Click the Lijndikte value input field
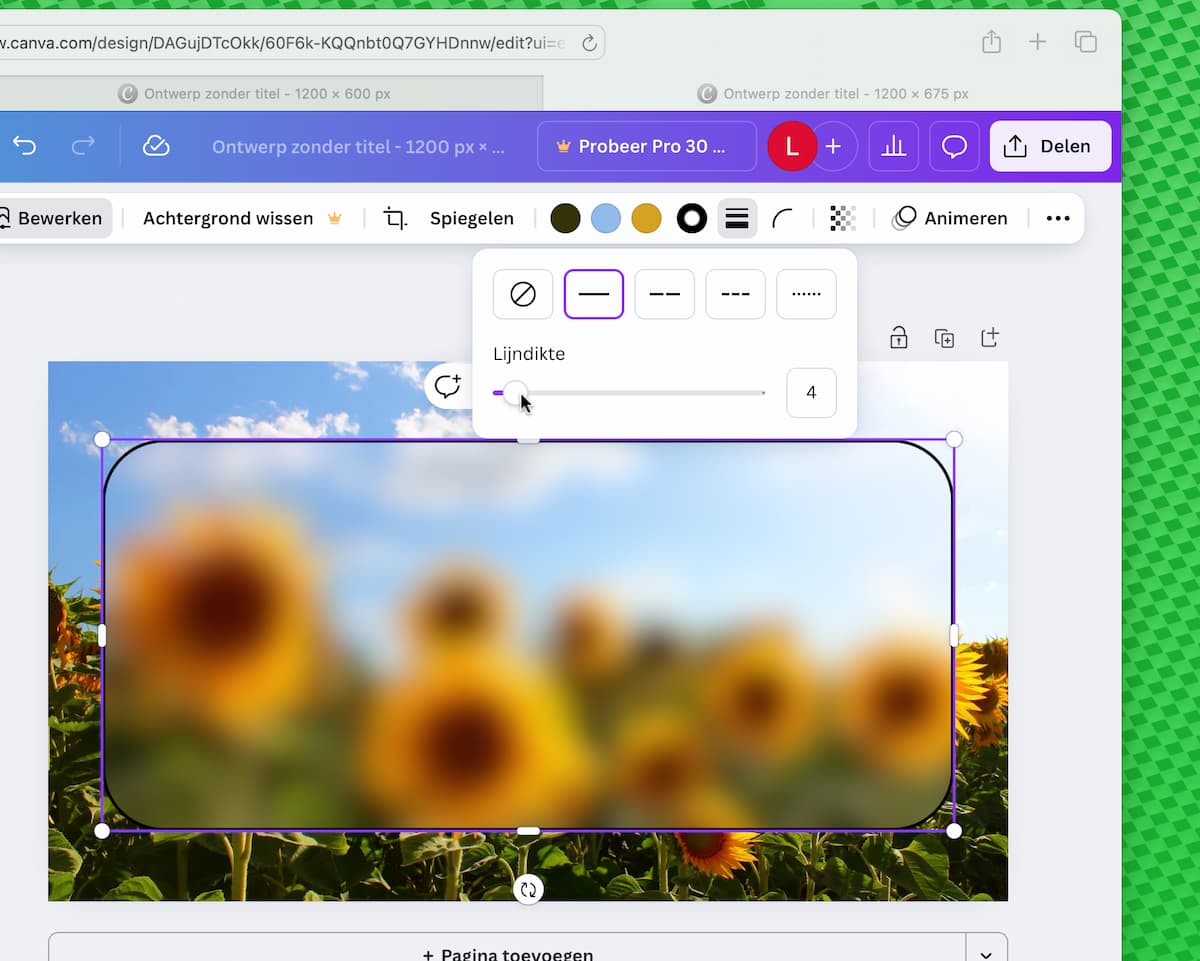 (x=811, y=392)
